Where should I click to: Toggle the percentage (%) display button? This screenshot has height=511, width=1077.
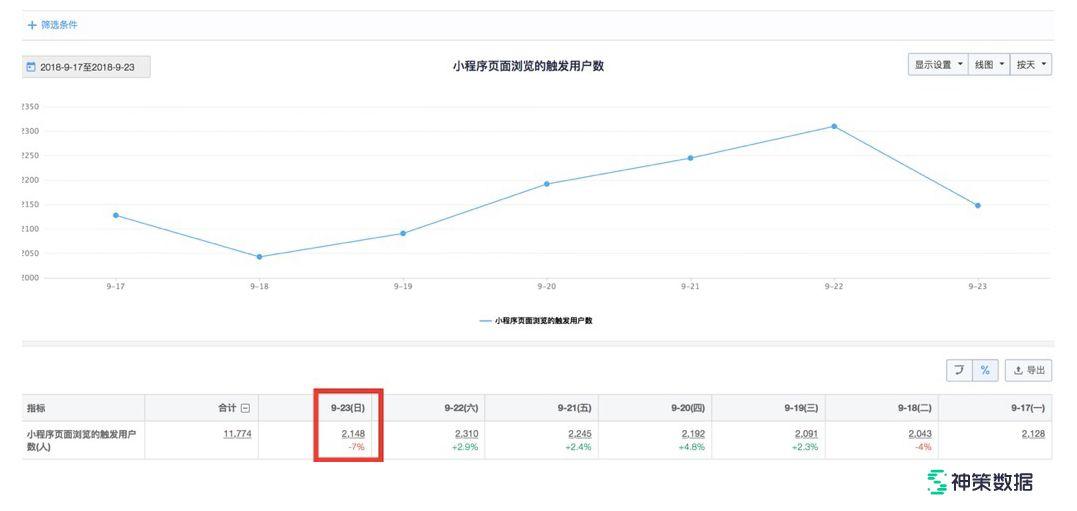[x=984, y=371]
